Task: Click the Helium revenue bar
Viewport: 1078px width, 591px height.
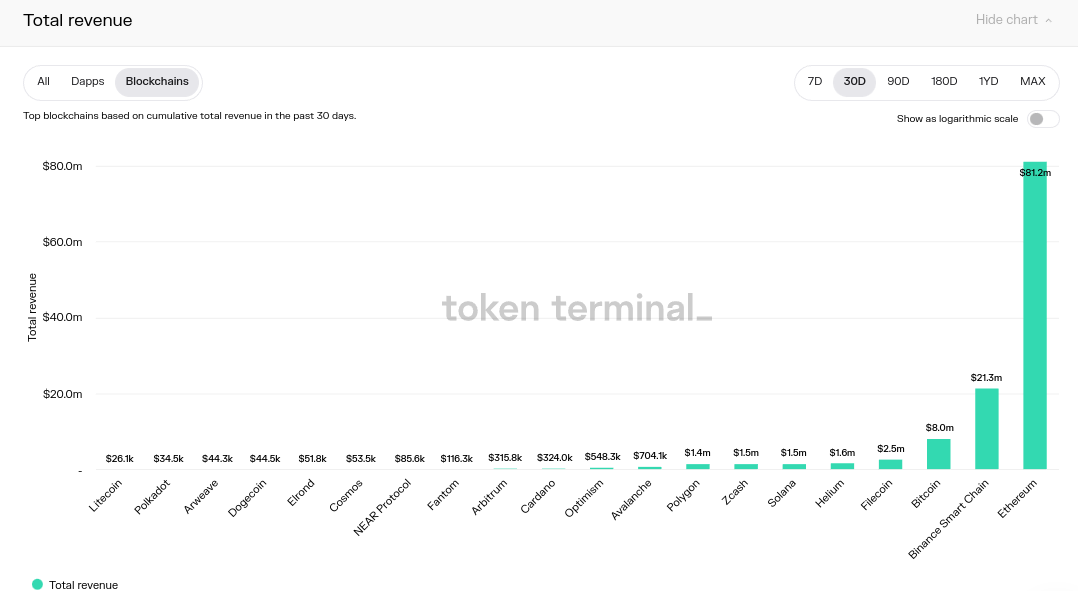Action: tap(842, 466)
